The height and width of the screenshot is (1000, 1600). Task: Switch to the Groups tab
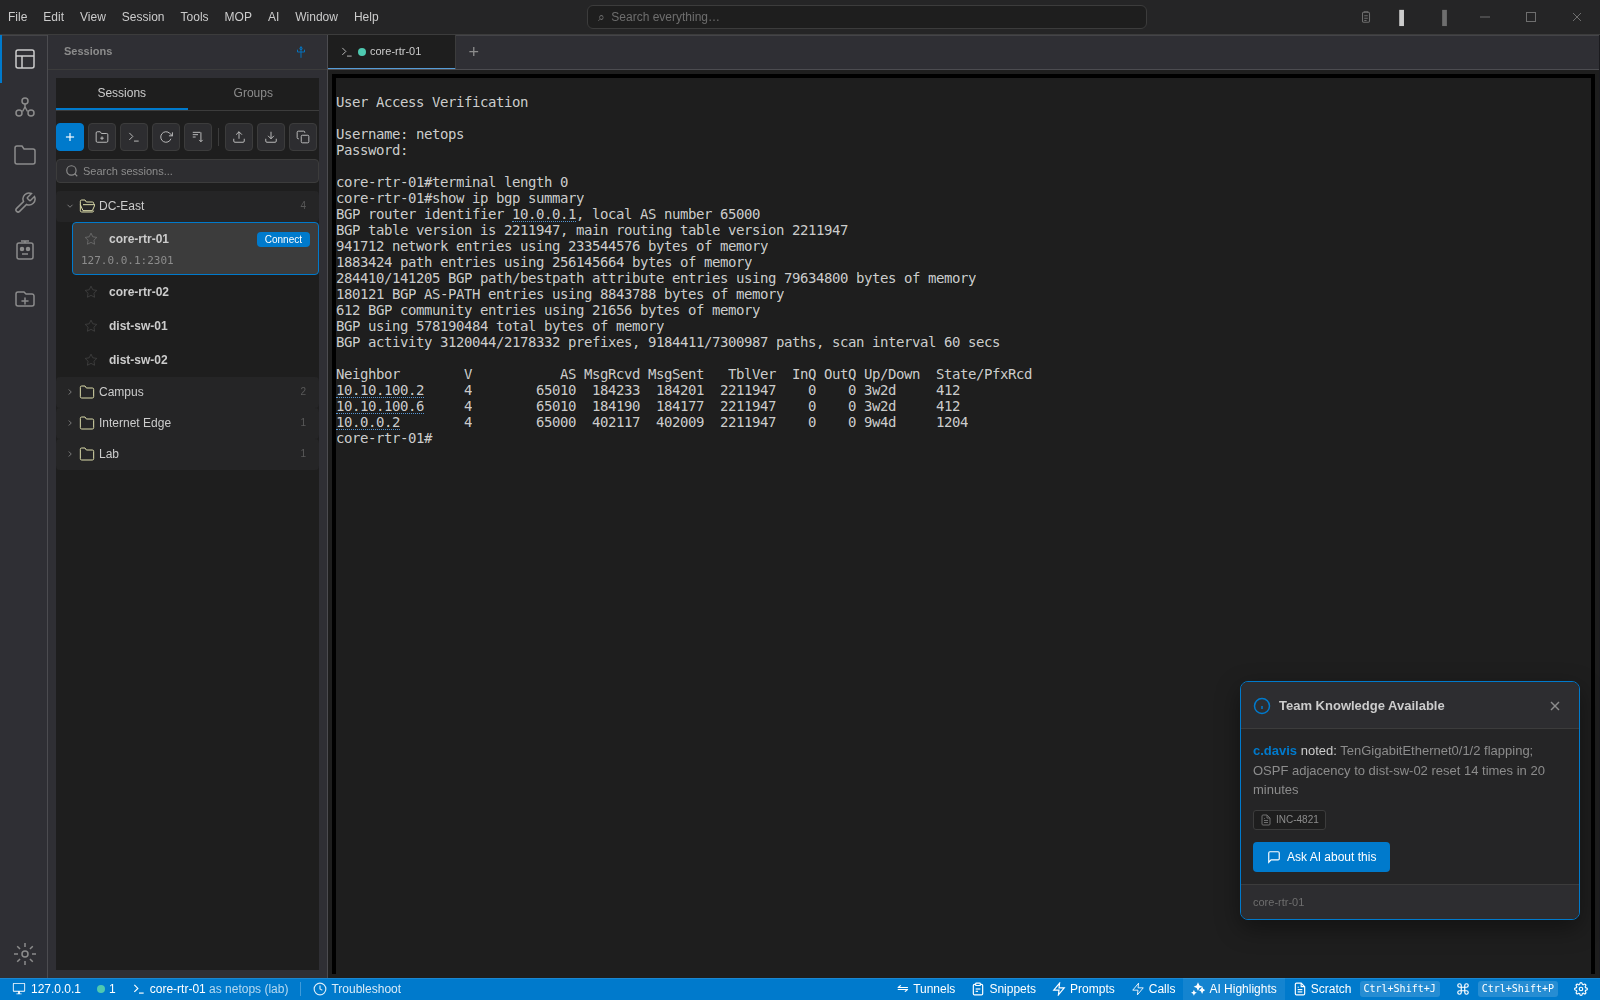(x=253, y=93)
